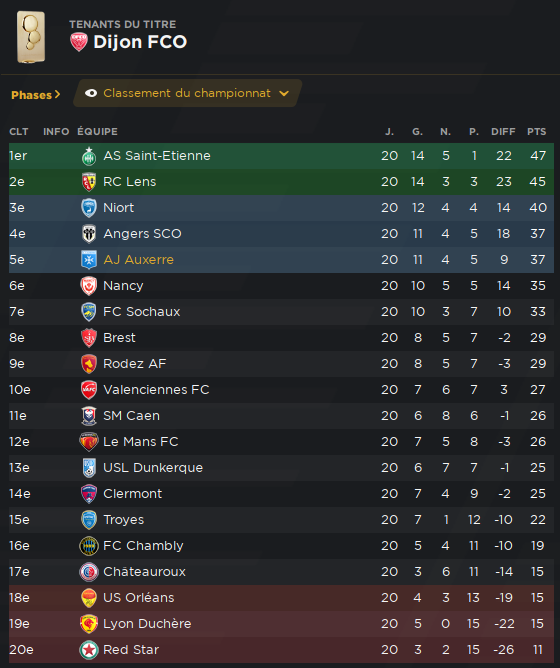Click the AS Saint-Etienne club crest

point(89,156)
